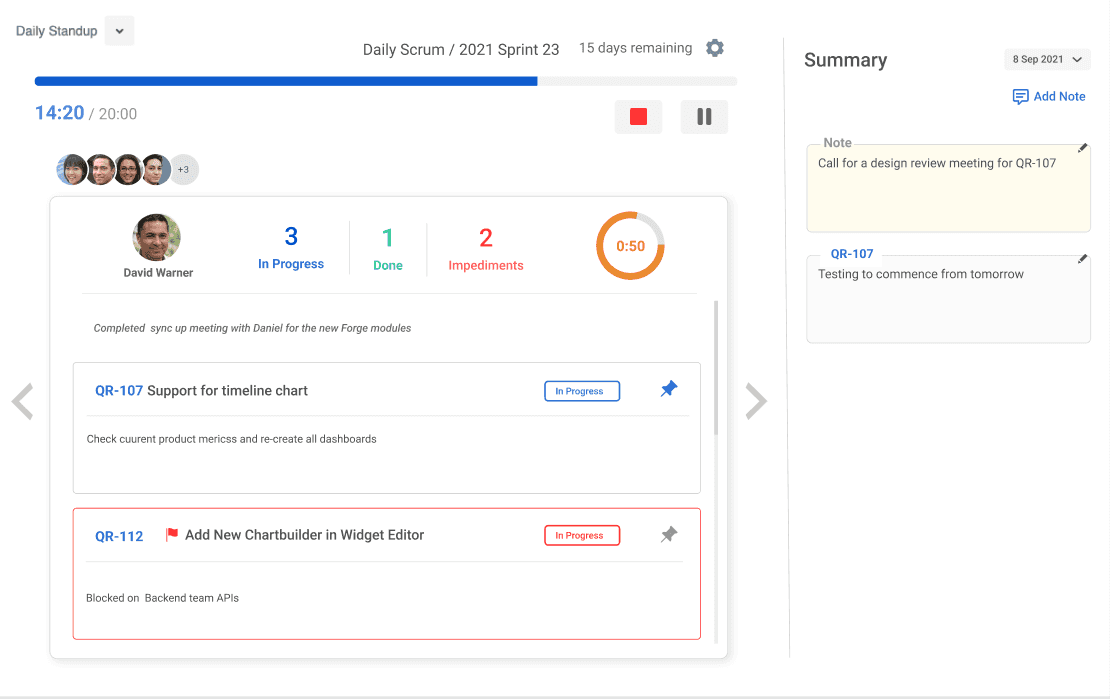Click the red impediment flag on QR-112
The image size is (1110, 699).
point(171,533)
